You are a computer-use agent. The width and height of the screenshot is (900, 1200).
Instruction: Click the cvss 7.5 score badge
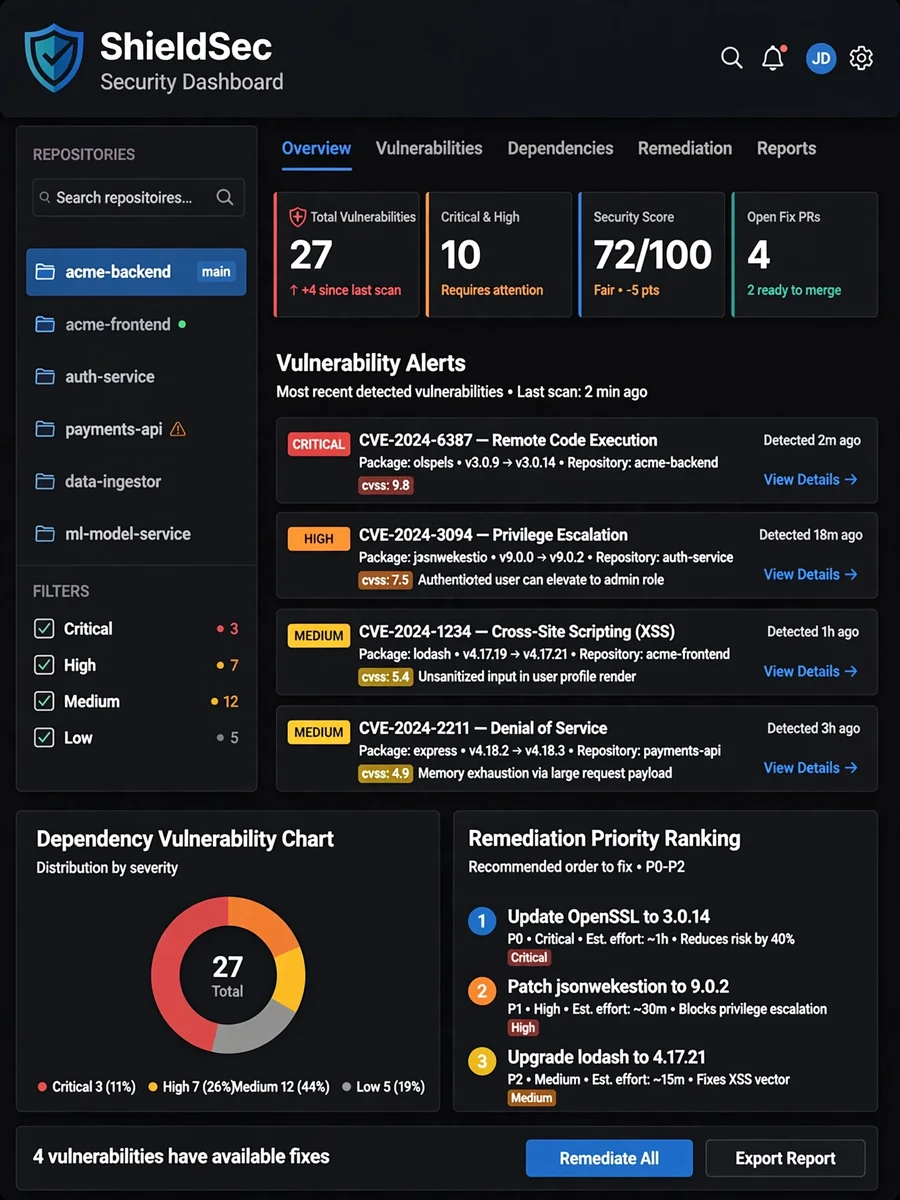pyautogui.click(x=385, y=580)
